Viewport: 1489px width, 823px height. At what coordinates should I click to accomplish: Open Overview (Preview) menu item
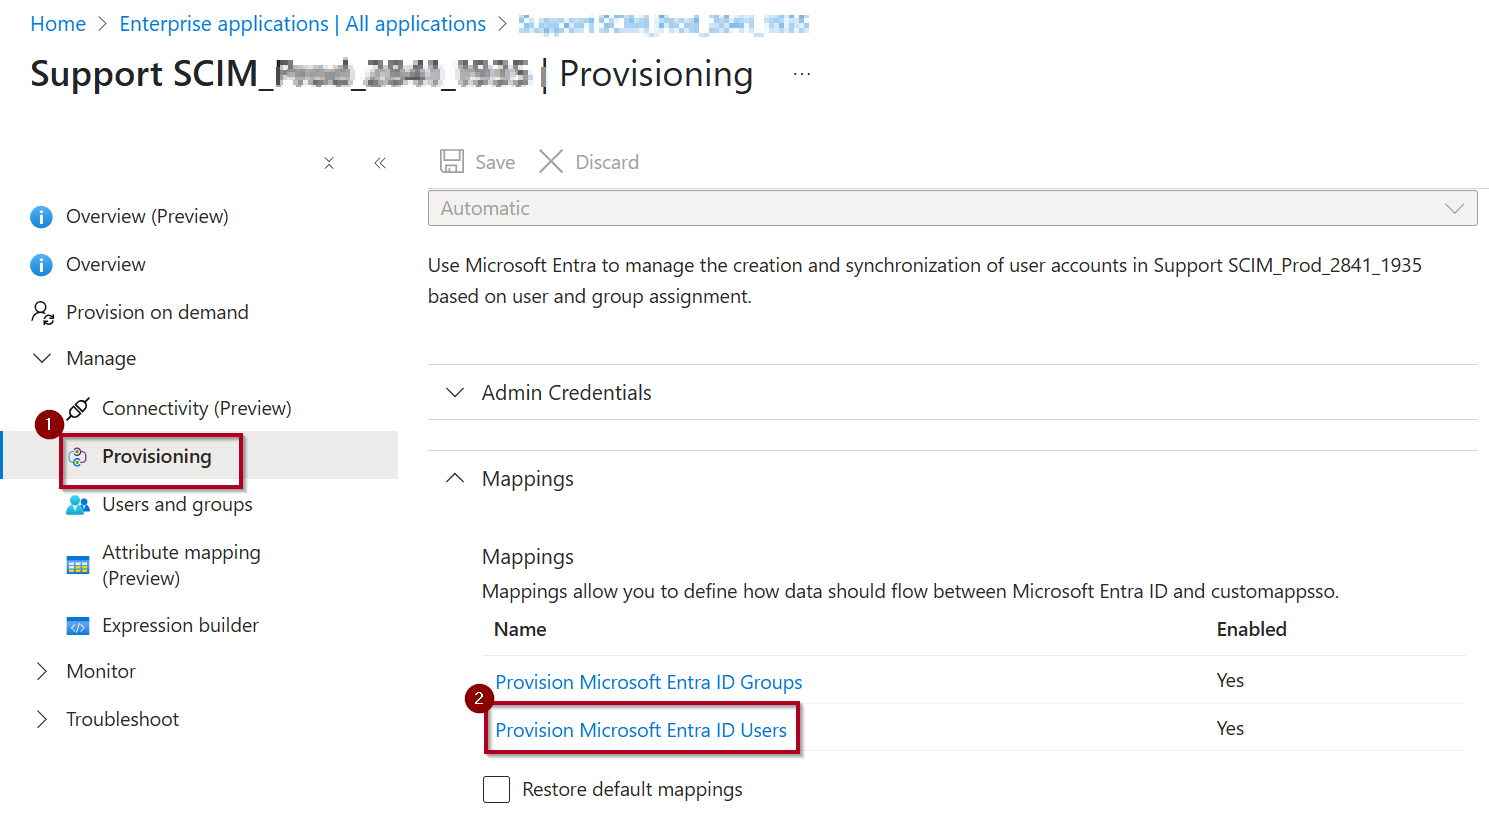coord(147,217)
